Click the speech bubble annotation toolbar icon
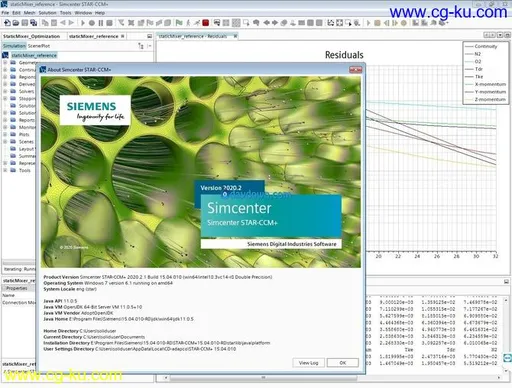The width and height of the screenshot is (512, 388). [x=256, y=23]
